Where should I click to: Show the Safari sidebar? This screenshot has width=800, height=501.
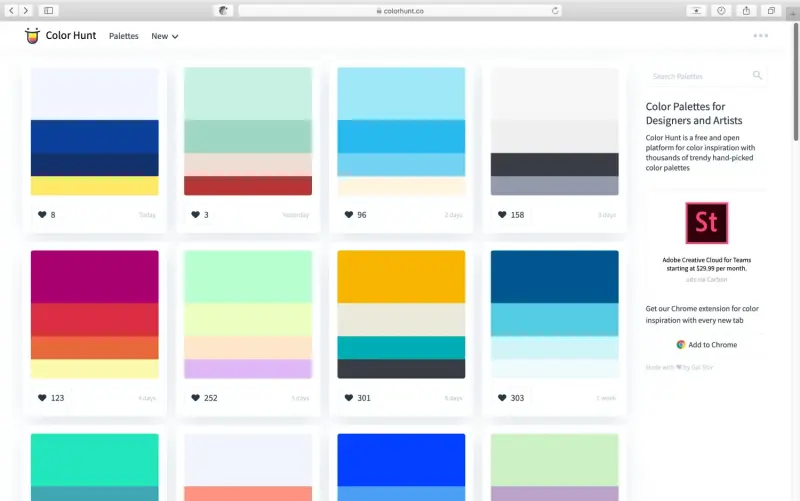tap(48, 10)
